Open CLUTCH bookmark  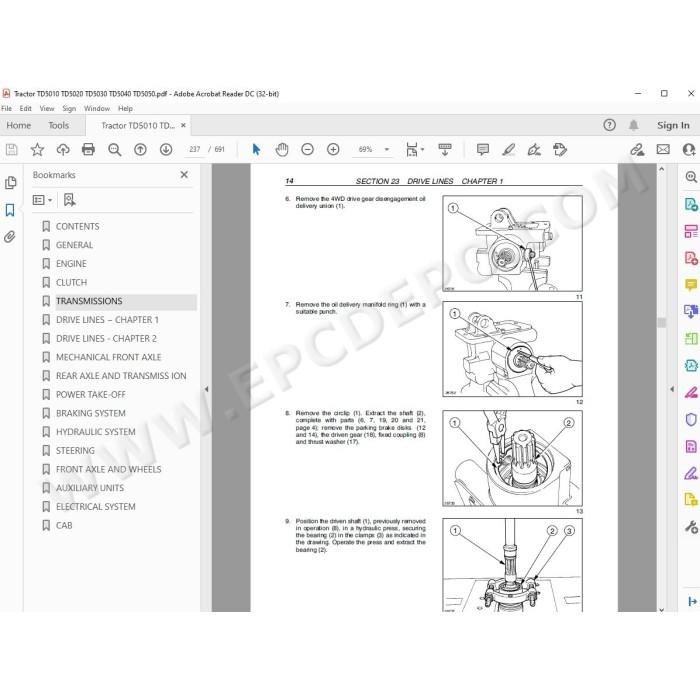(x=71, y=283)
